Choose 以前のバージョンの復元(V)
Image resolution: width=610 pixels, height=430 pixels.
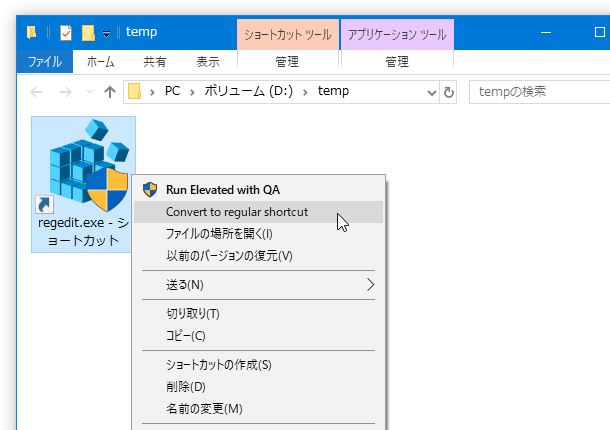[x=258, y=256]
